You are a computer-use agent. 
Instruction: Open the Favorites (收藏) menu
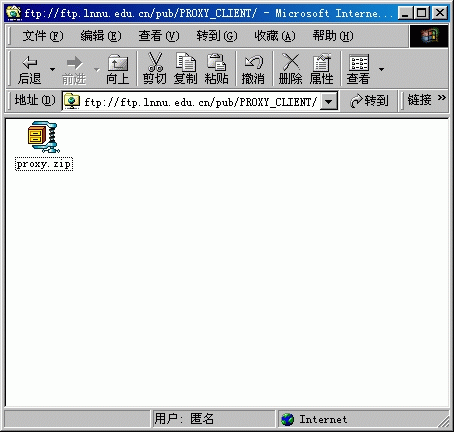275,36
